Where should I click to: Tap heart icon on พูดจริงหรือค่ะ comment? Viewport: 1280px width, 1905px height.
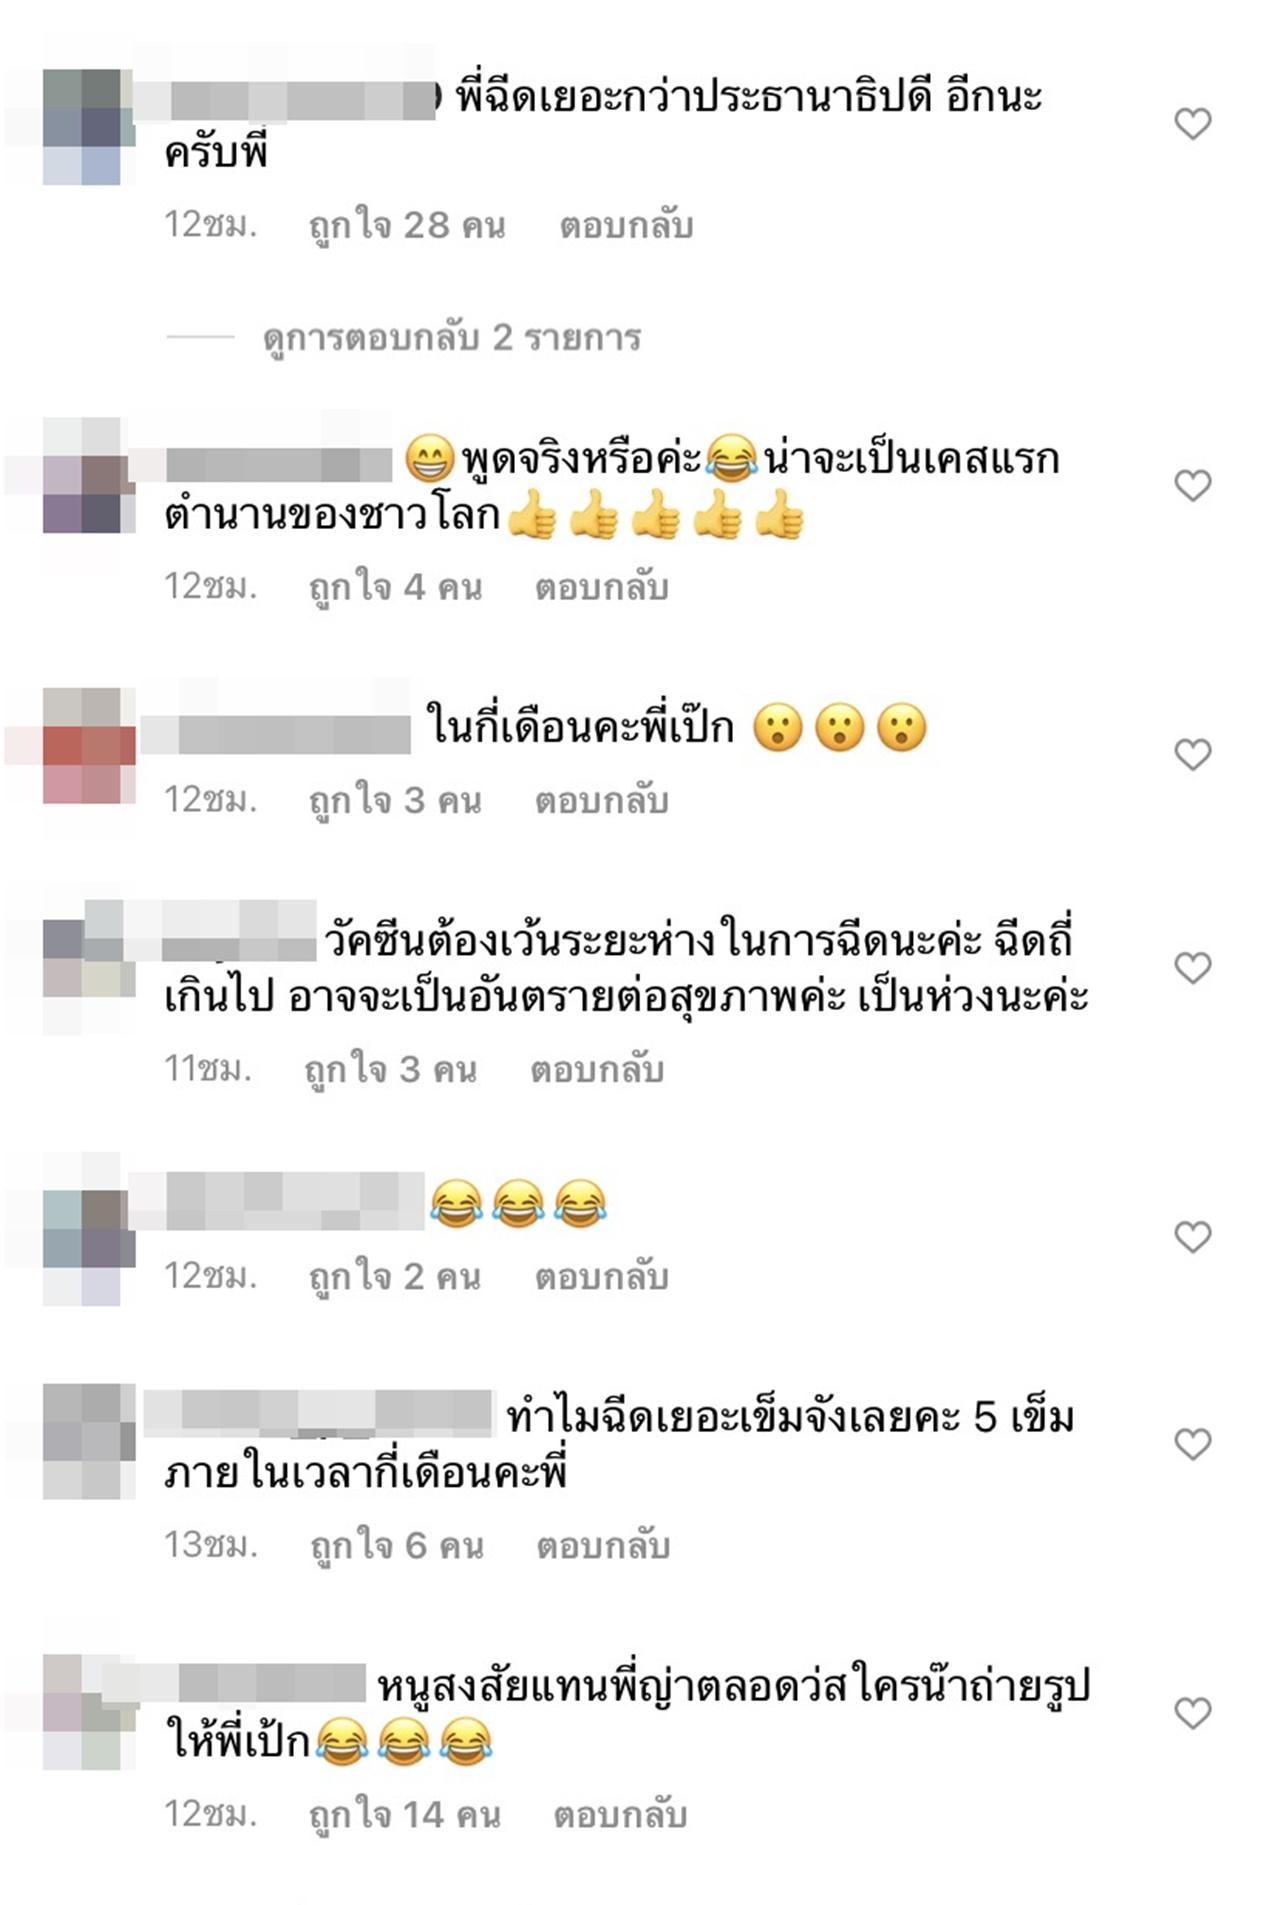pyautogui.click(x=1192, y=486)
